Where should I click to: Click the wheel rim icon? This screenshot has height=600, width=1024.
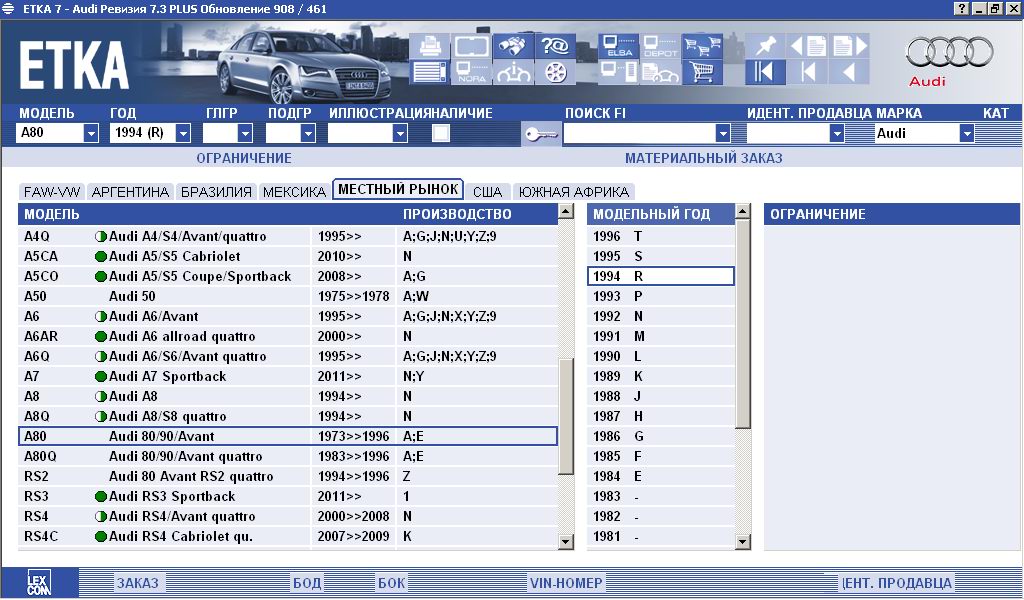555,71
